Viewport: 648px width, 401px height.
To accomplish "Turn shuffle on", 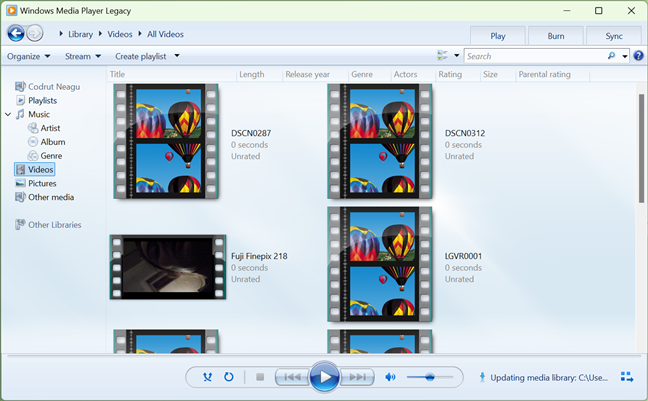I will 207,377.
